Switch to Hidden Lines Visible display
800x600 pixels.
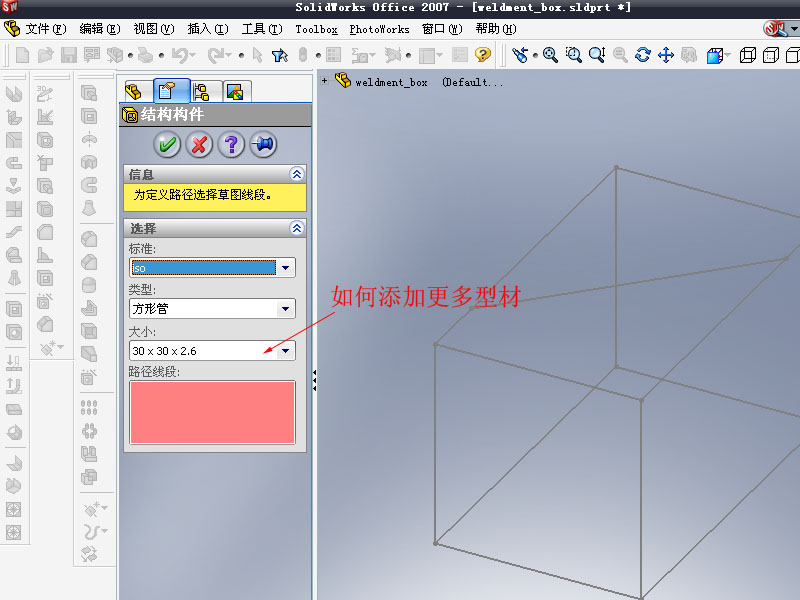click(x=770, y=55)
